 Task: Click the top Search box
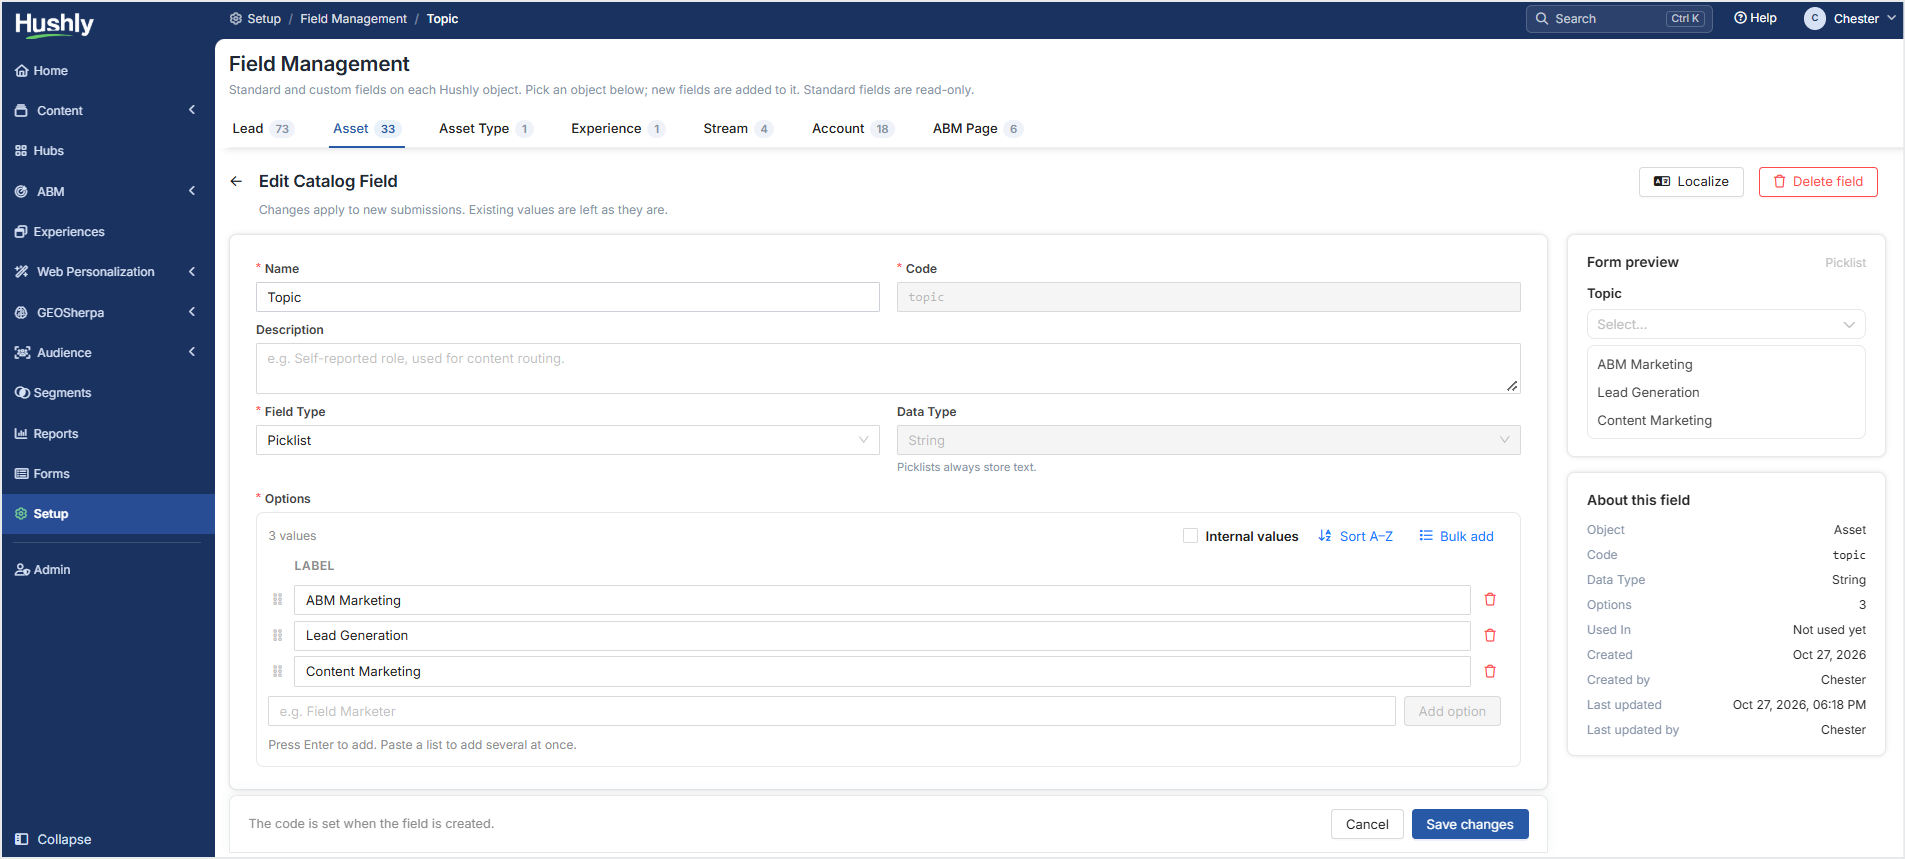(1619, 19)
